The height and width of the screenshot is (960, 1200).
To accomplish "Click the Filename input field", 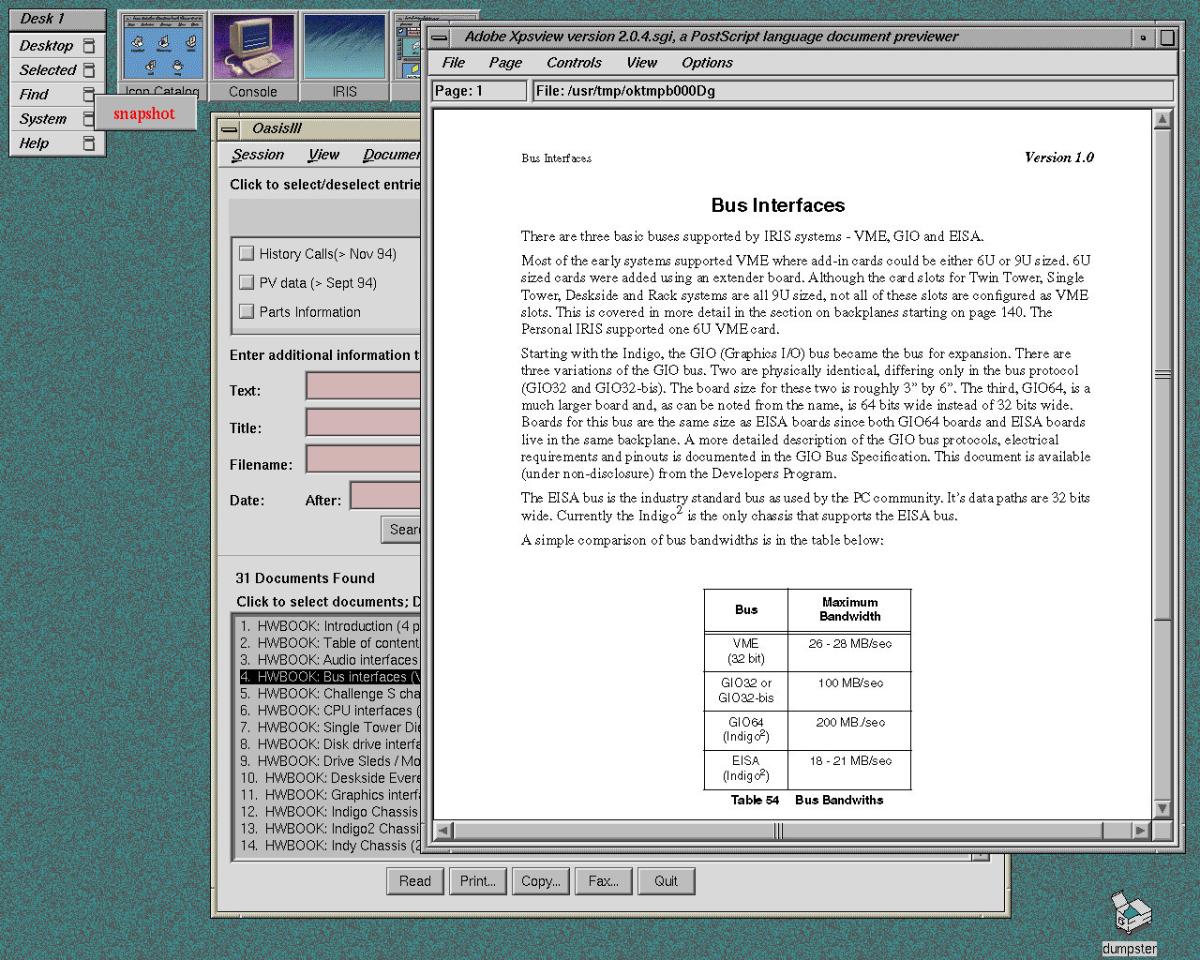I will (364, 459).
